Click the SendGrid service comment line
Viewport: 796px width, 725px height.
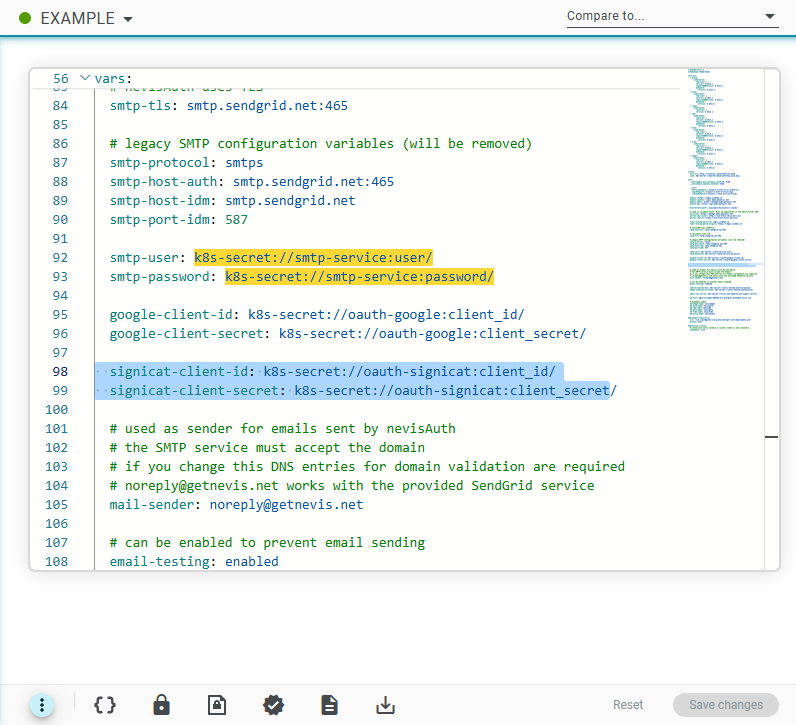coord(352,486)
